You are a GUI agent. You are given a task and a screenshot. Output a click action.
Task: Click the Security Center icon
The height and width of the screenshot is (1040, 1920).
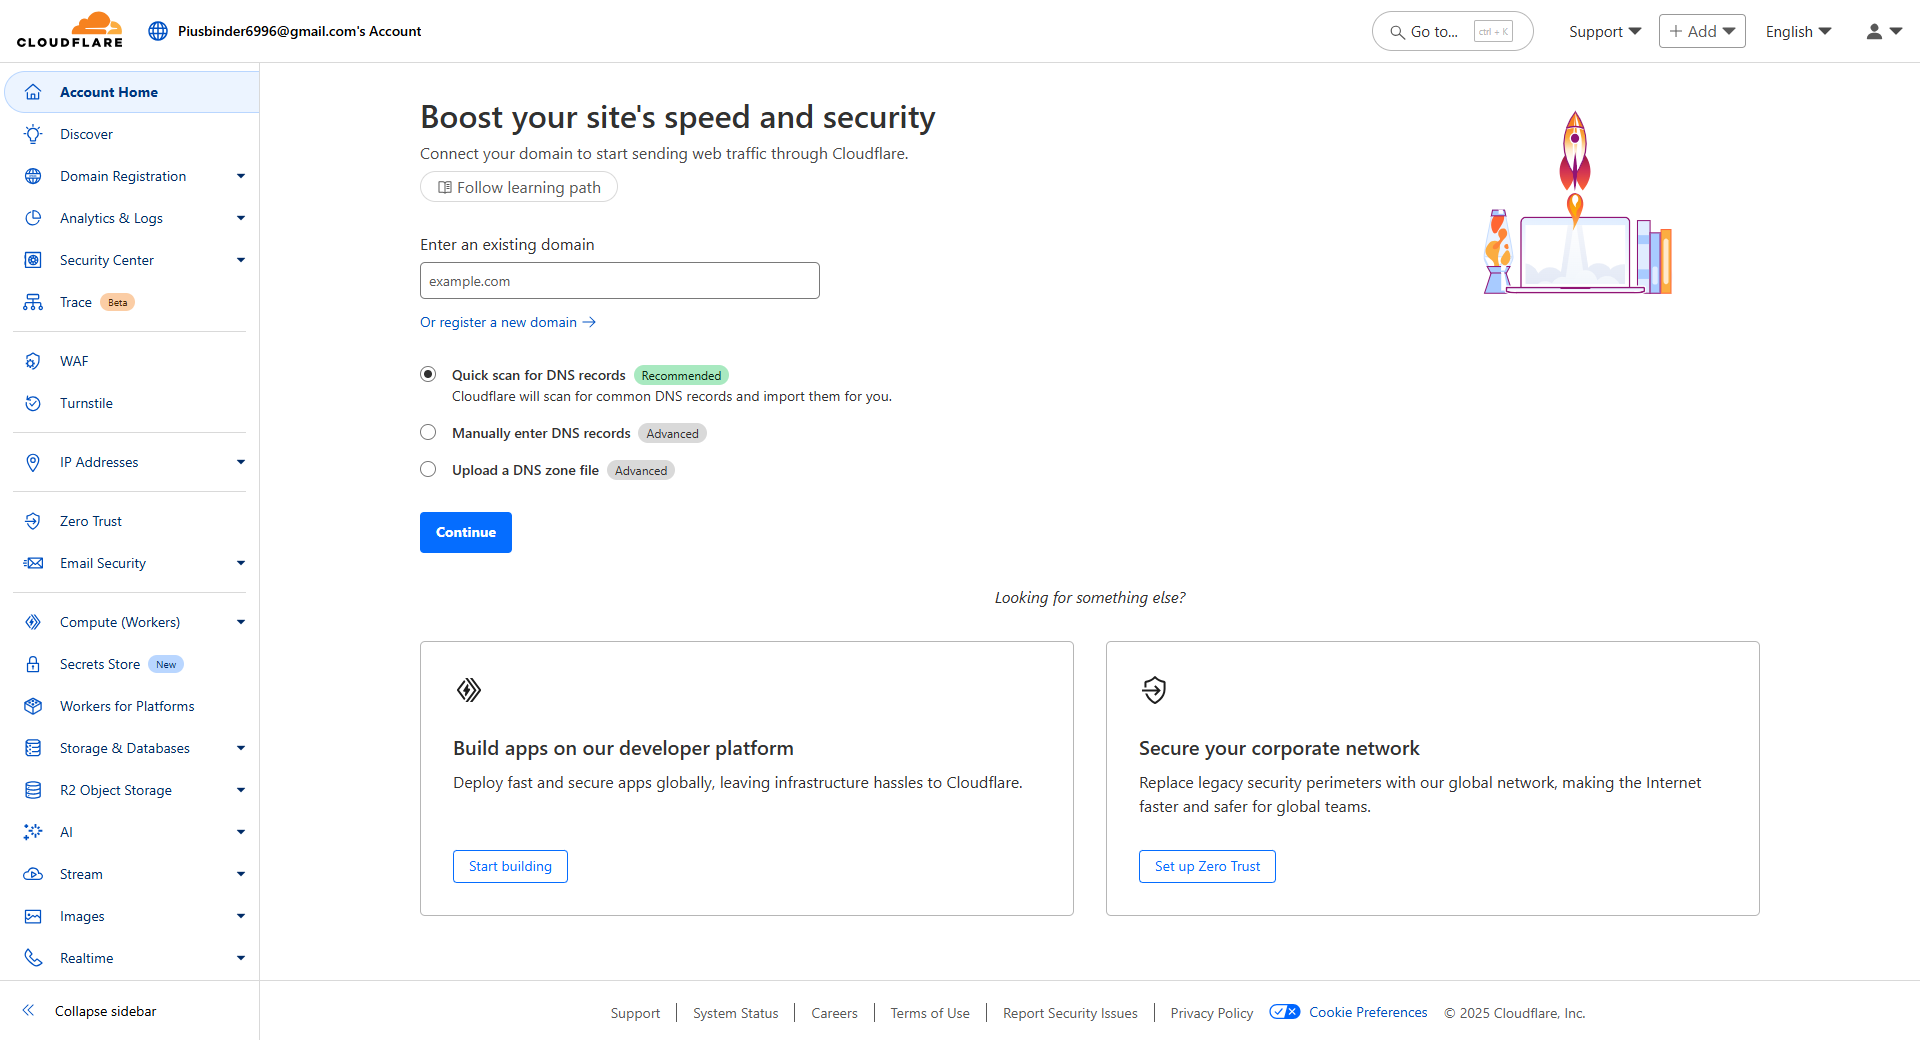33,260
